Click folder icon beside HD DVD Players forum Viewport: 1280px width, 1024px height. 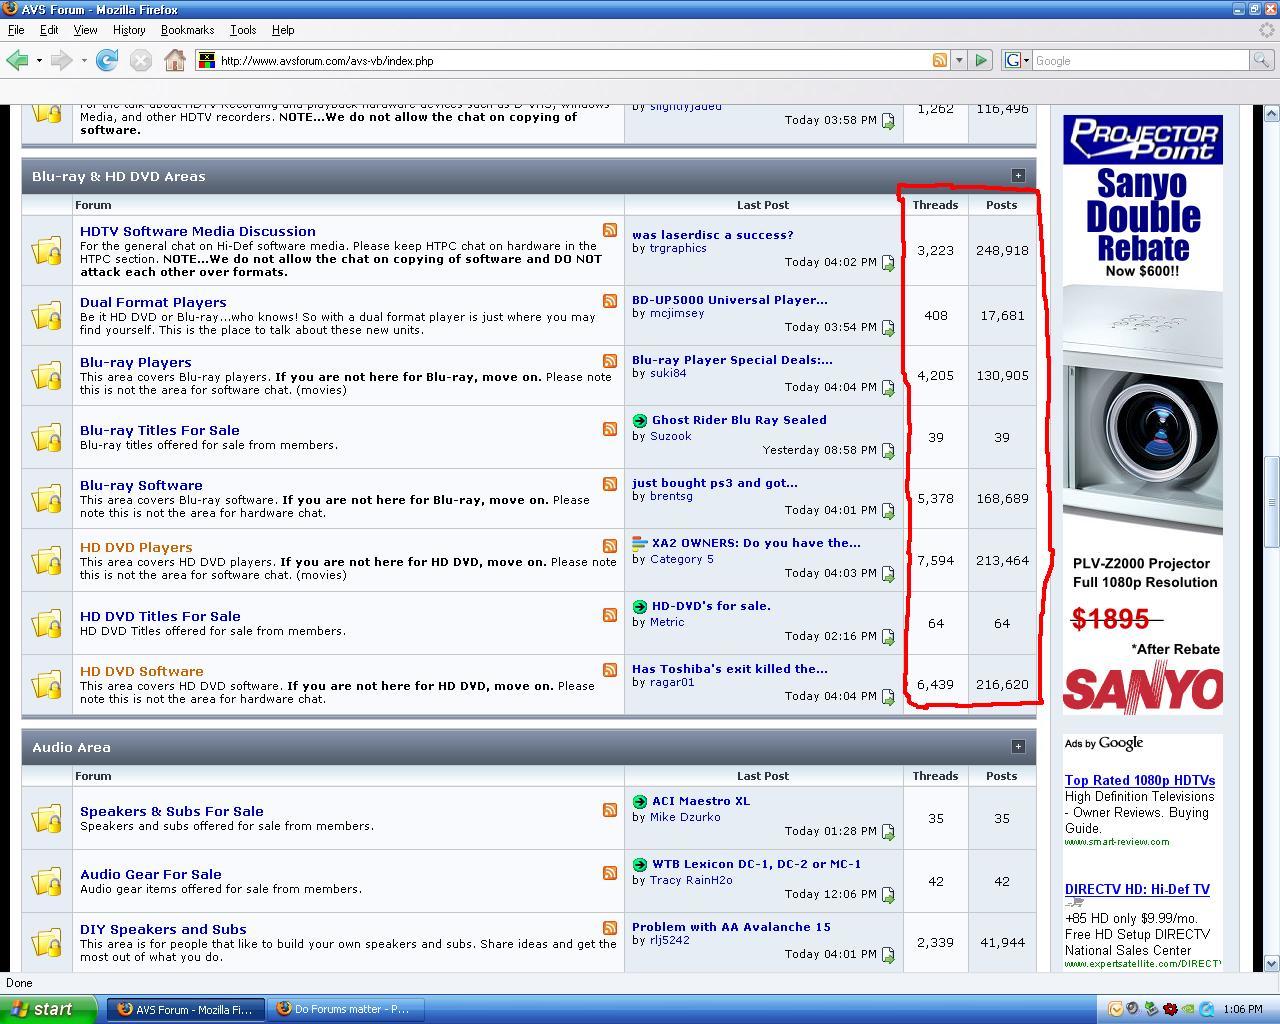pos(46,561)
